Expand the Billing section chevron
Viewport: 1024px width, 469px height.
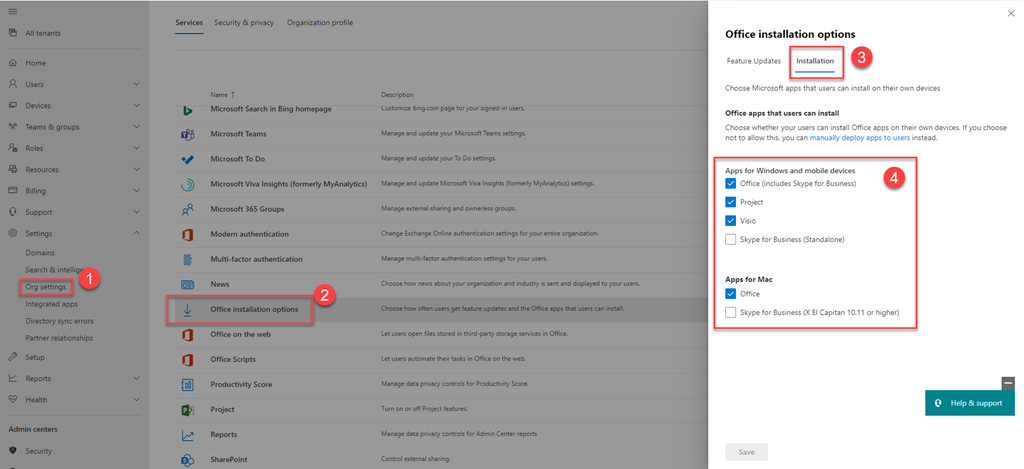[136, 191]
